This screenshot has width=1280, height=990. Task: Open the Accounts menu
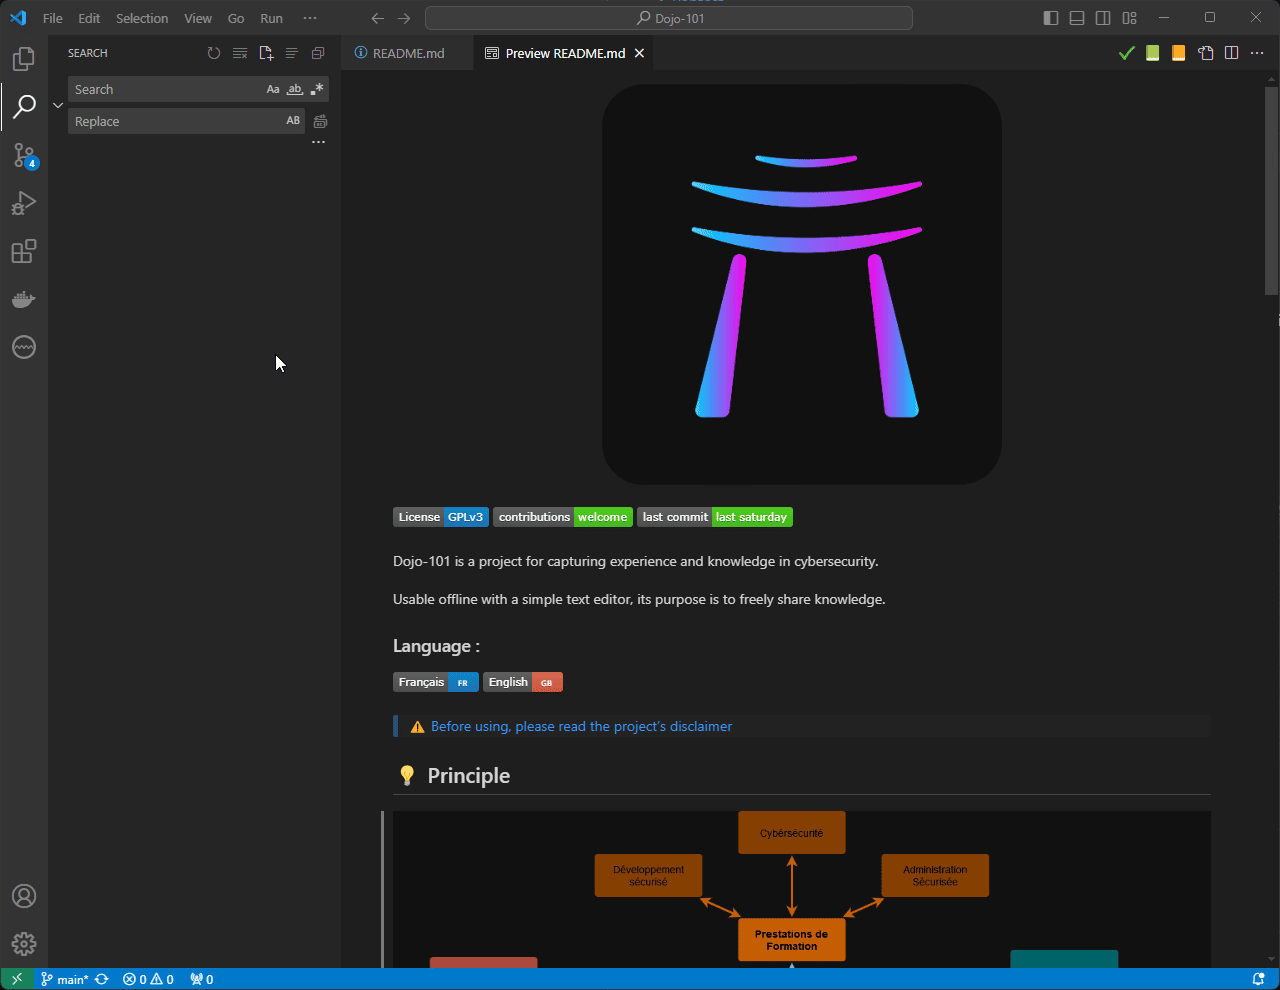point(24,896)
